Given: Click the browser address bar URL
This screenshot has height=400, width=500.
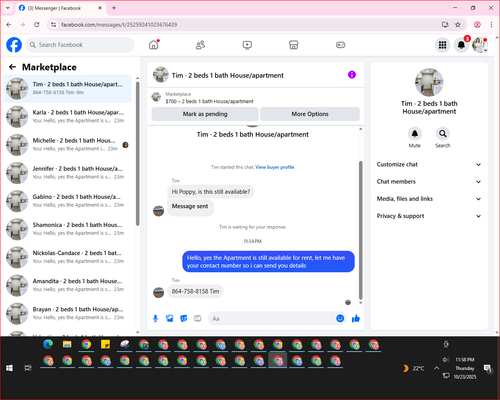Looking at the screenshot, I should [119, 25].
